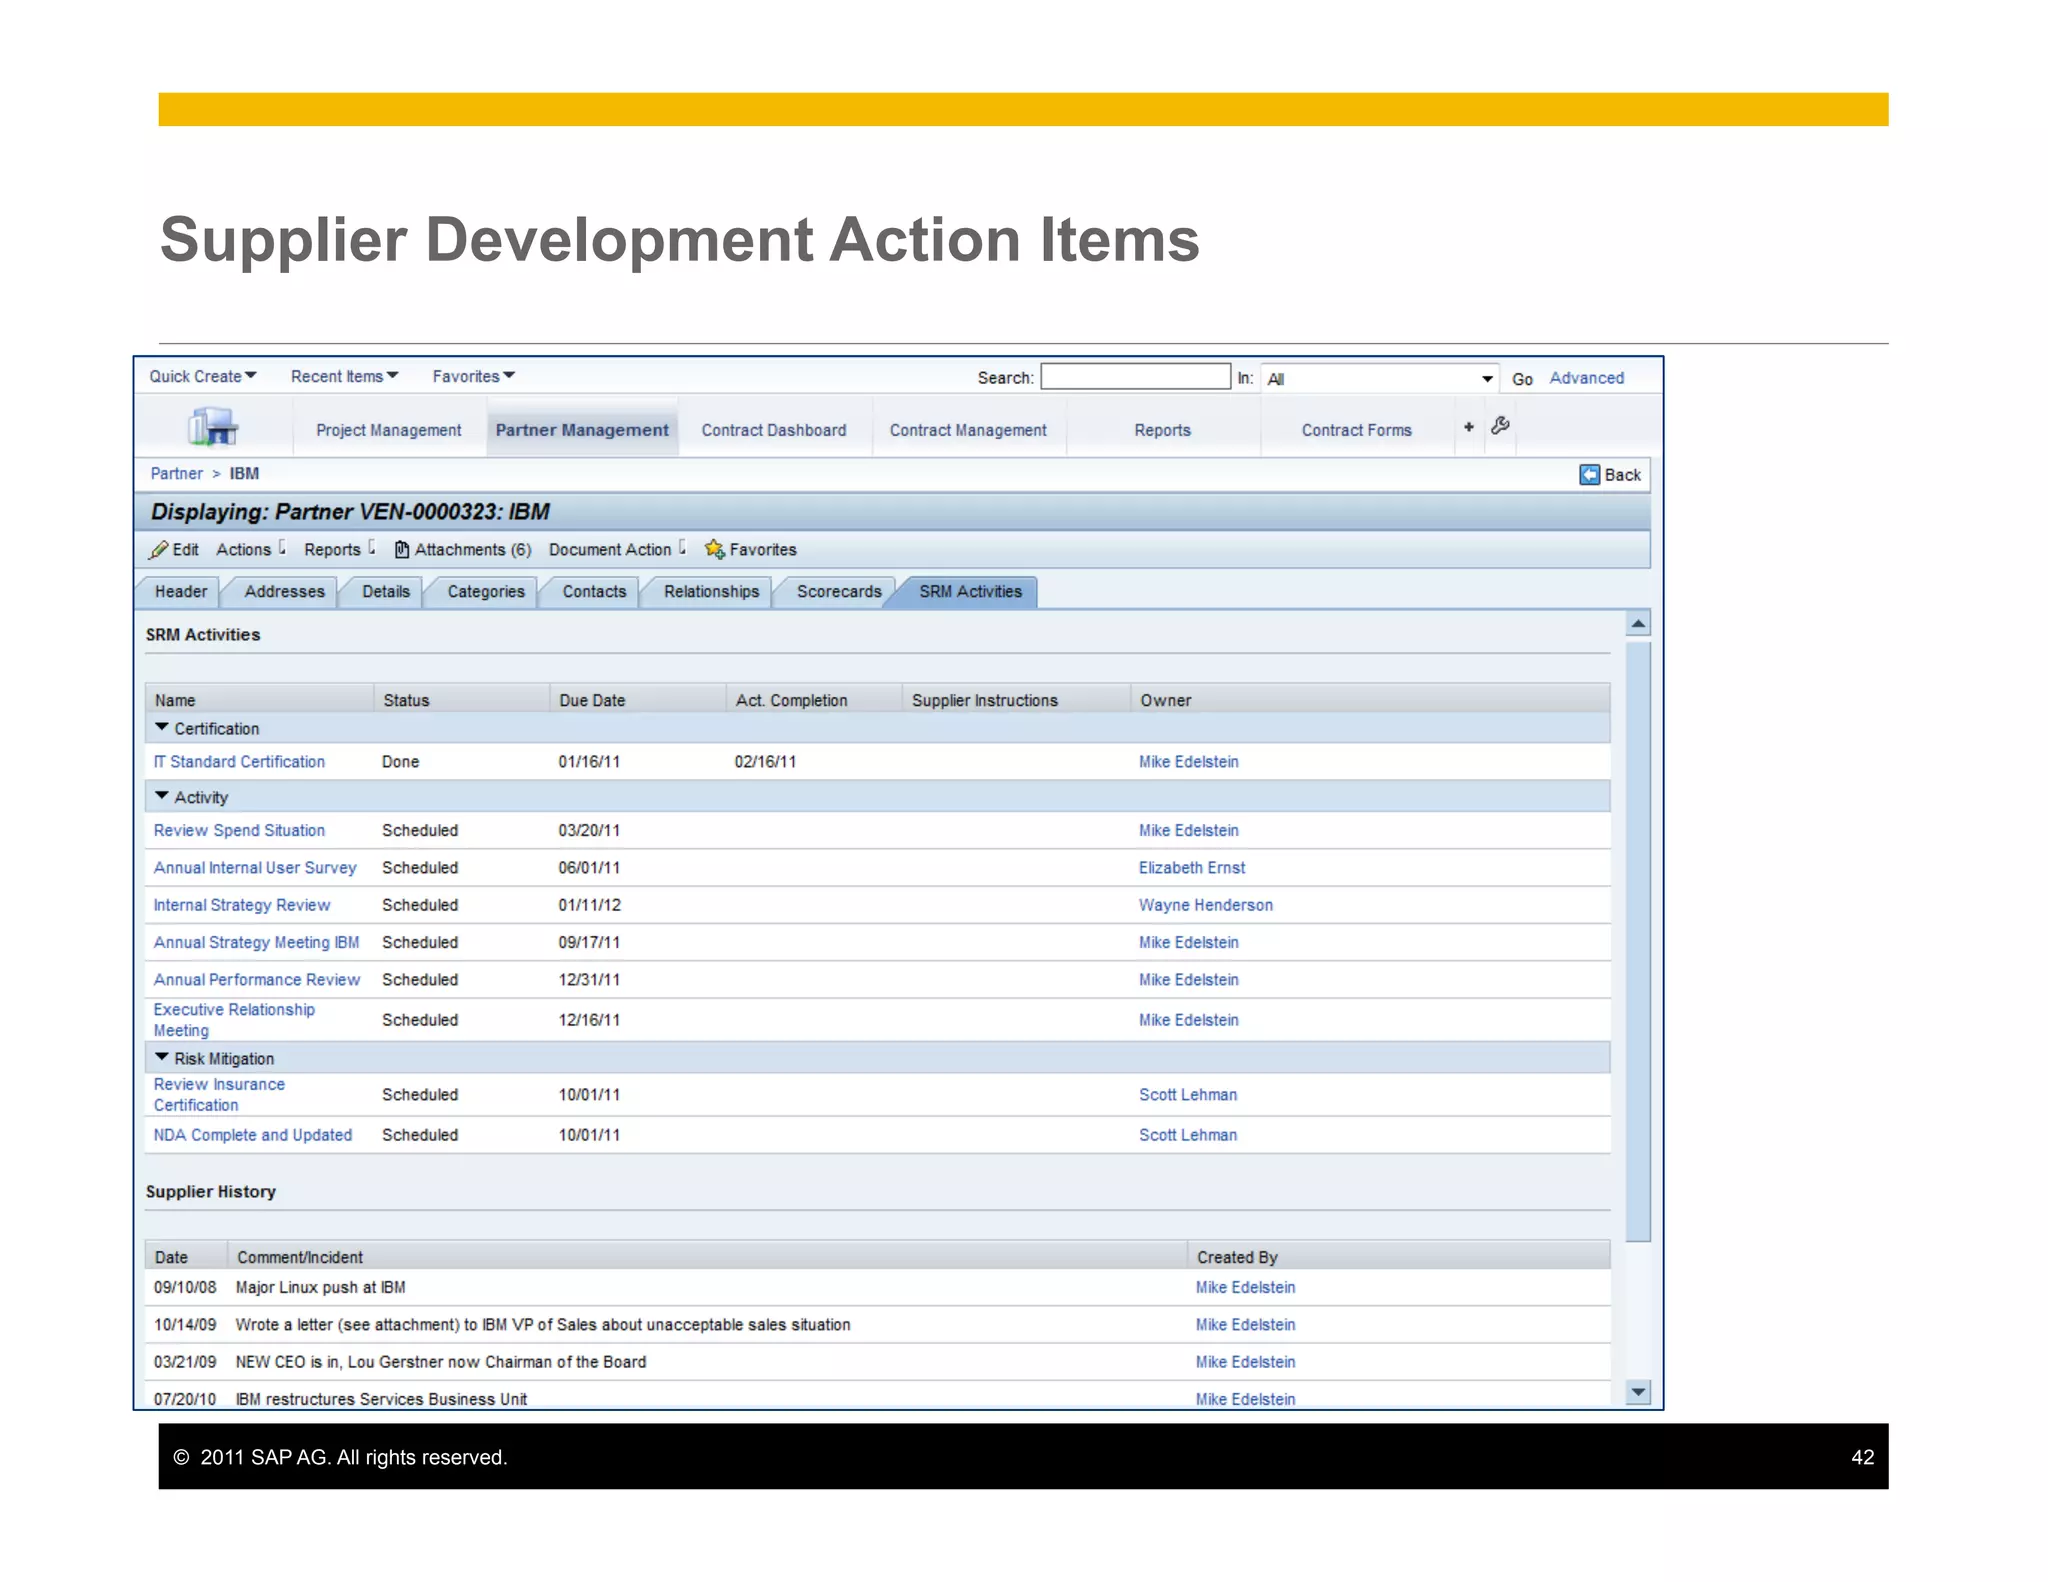This screenshot has height=1582, width=2048.
Task: Click Mike Edelstein in Linux push row
Action: click(1245, 1288)
